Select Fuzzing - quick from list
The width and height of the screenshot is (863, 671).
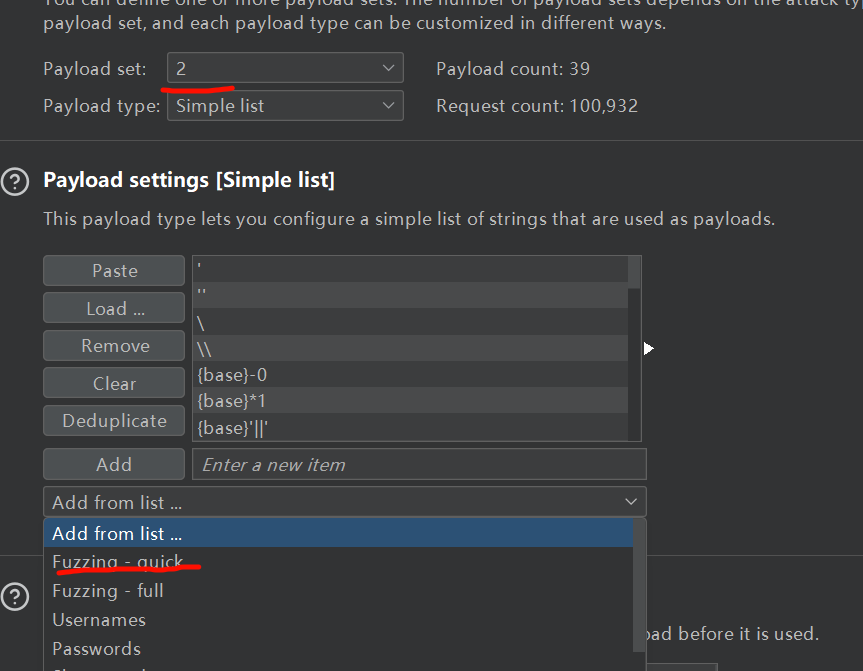pos(118,562)
